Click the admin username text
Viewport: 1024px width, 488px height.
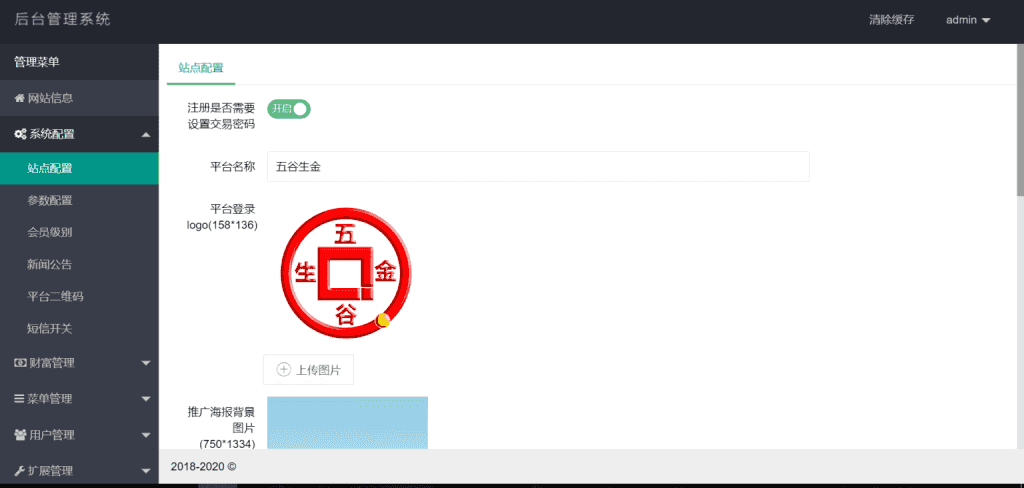961,20
